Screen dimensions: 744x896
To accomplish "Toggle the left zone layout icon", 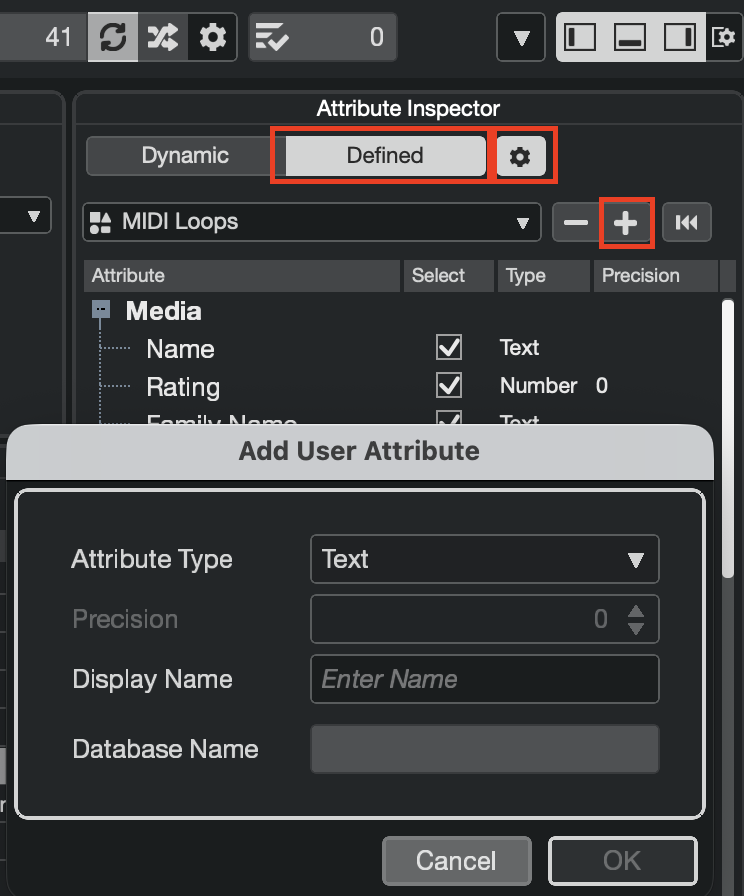I will [581, 37].
